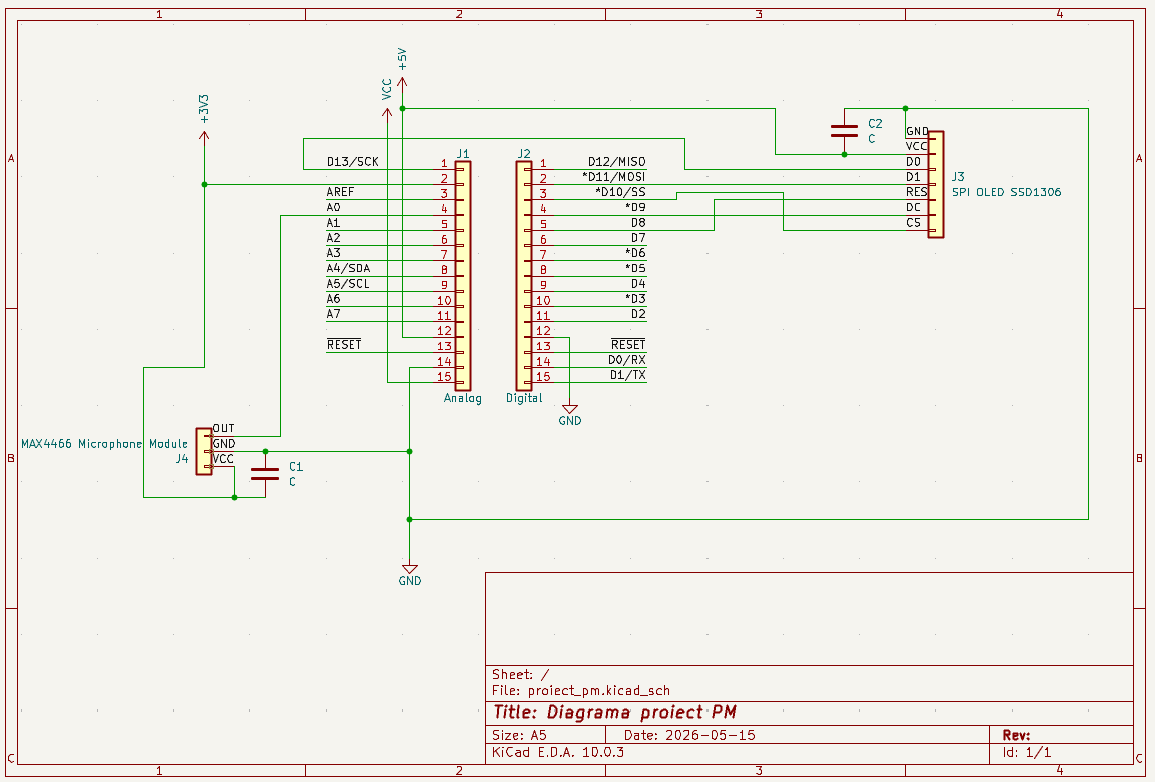
Task: Click the *D9 pin label
Action: coord(635,207)
